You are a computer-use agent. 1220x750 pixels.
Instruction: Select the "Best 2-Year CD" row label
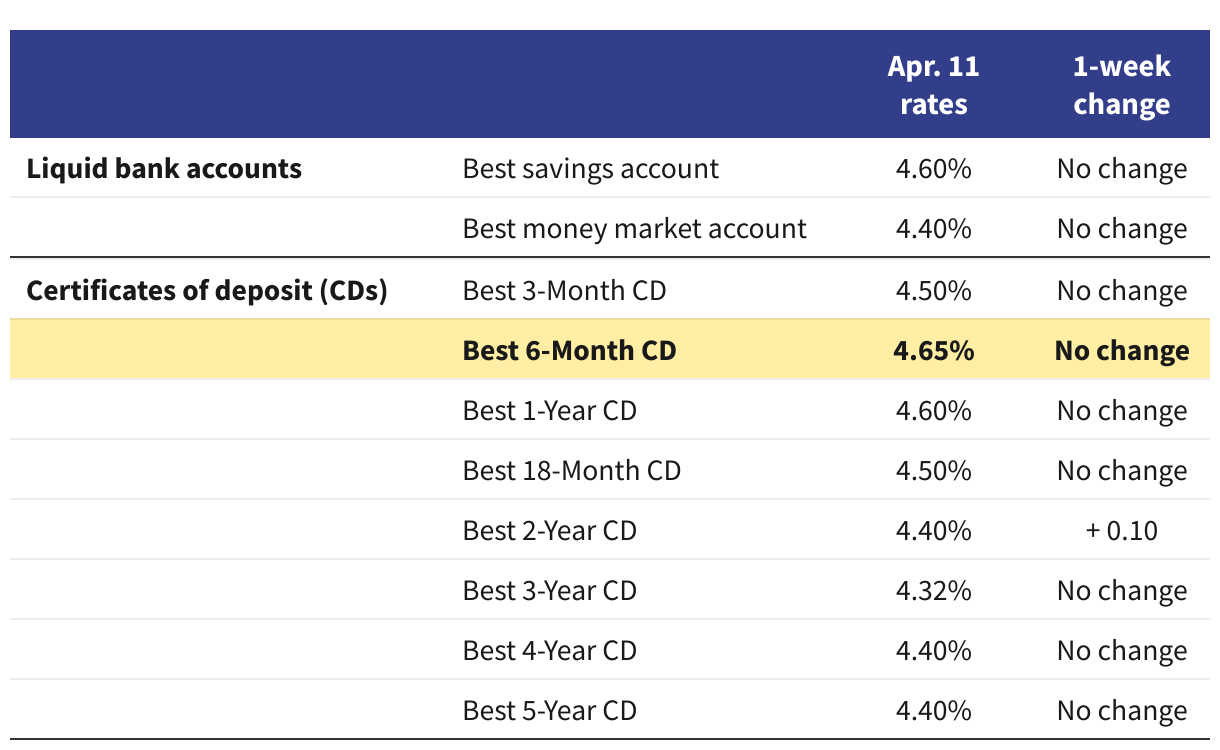[x=549, y=530]
